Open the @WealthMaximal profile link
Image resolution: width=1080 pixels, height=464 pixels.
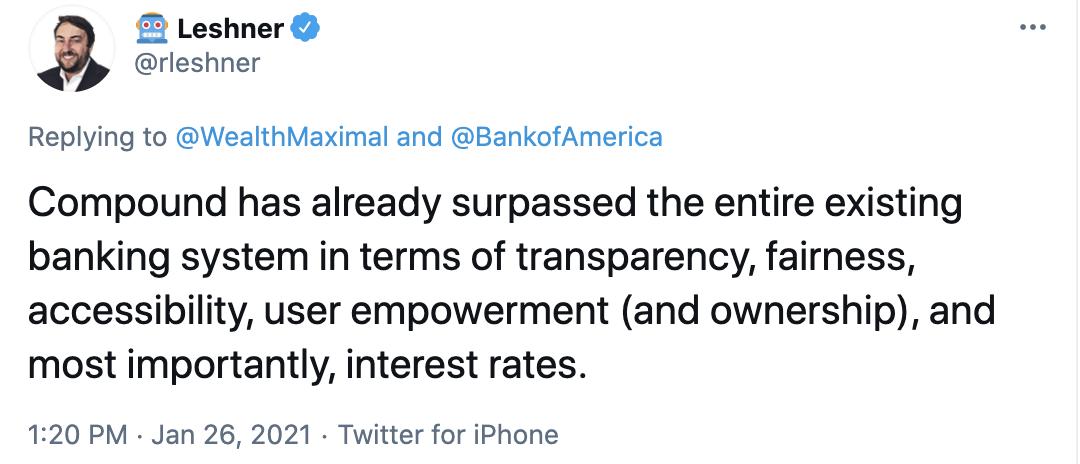[281, 137]
